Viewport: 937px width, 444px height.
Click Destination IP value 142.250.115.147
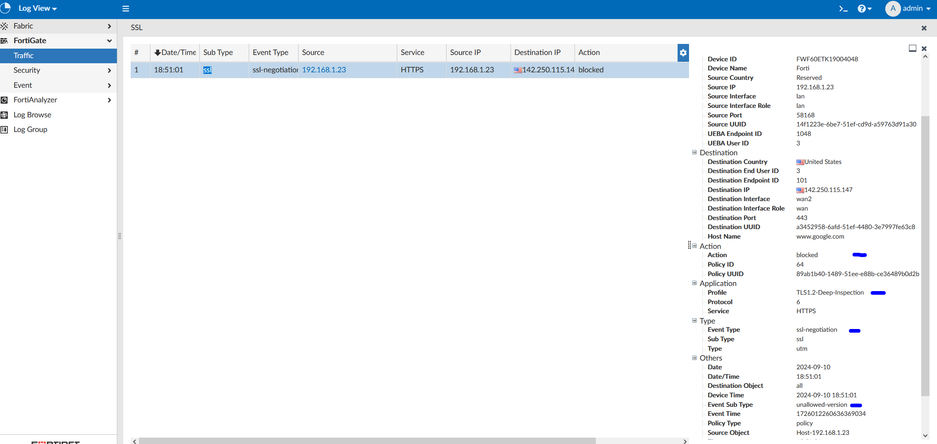coord(828,189)
